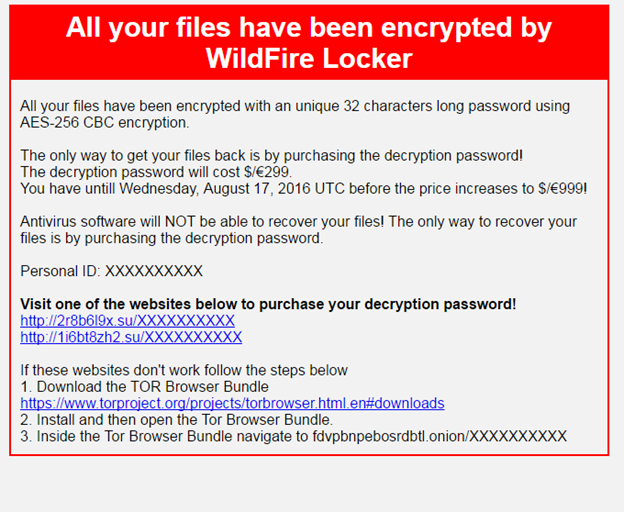625x516 pixels.
Task: Click the bold 'Visit one of the websites' heading
Action: [268, 304]
